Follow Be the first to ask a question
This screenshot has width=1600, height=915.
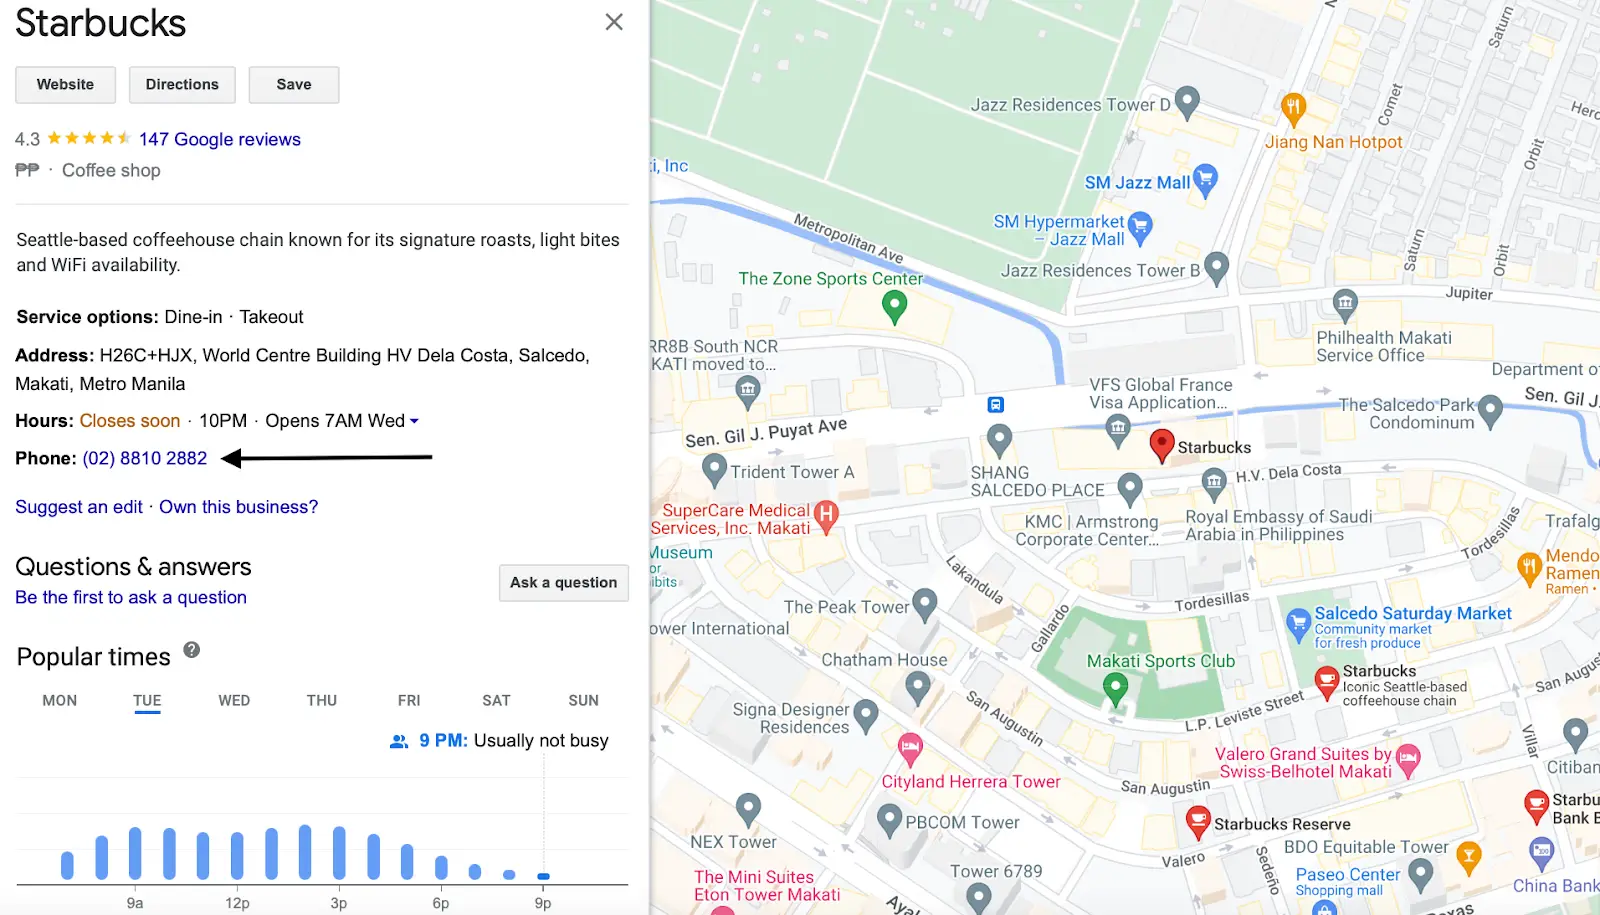(131, 597)
